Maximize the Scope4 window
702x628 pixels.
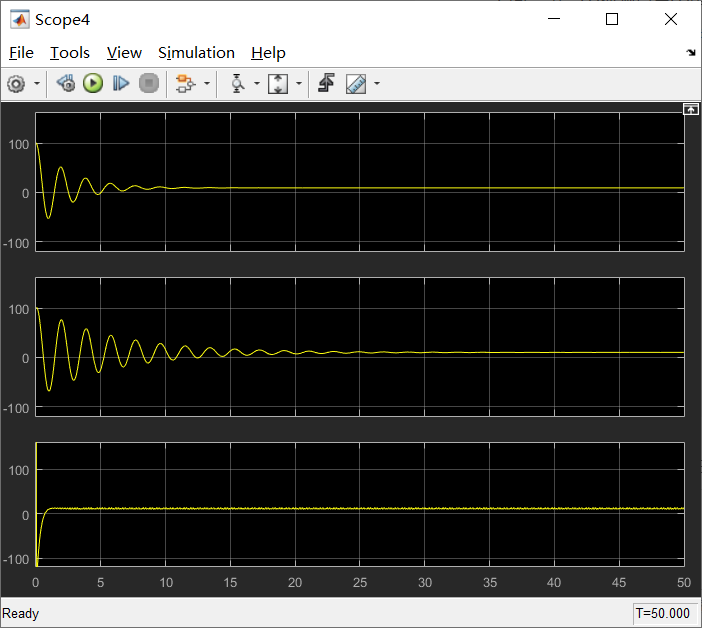612,19
